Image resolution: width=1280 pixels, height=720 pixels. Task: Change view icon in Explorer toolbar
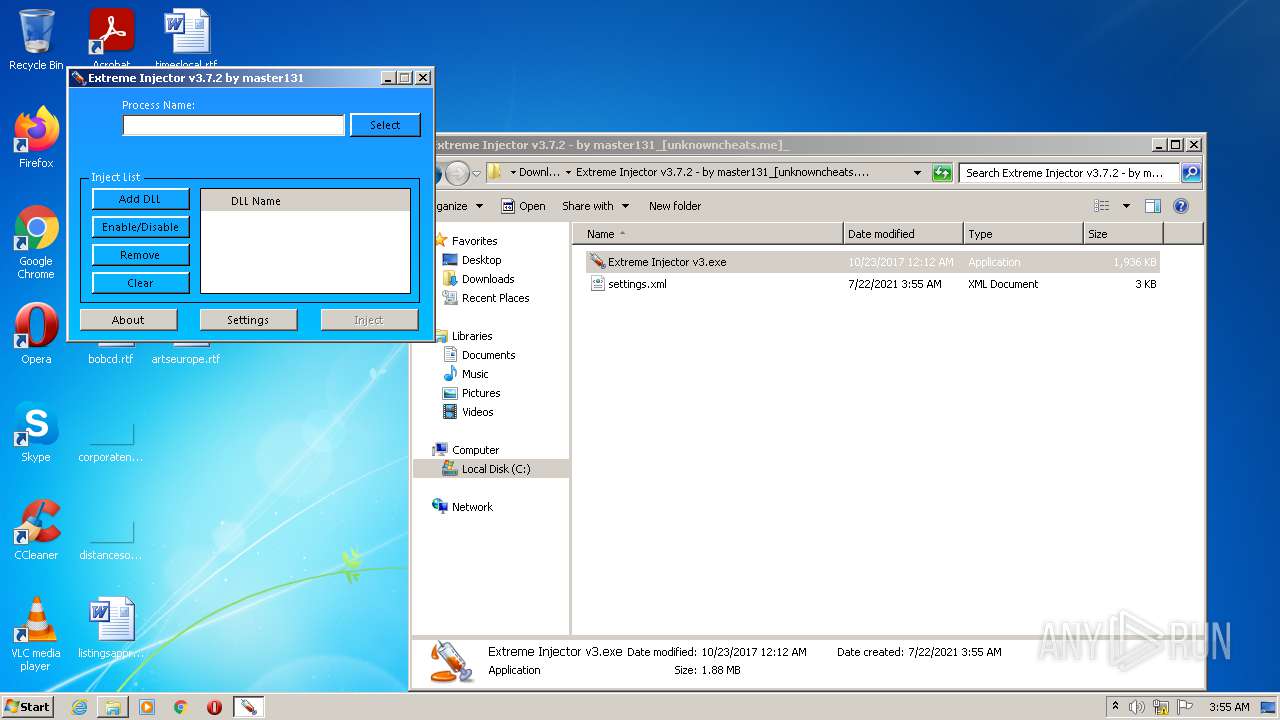click(x=1101, y=206)
